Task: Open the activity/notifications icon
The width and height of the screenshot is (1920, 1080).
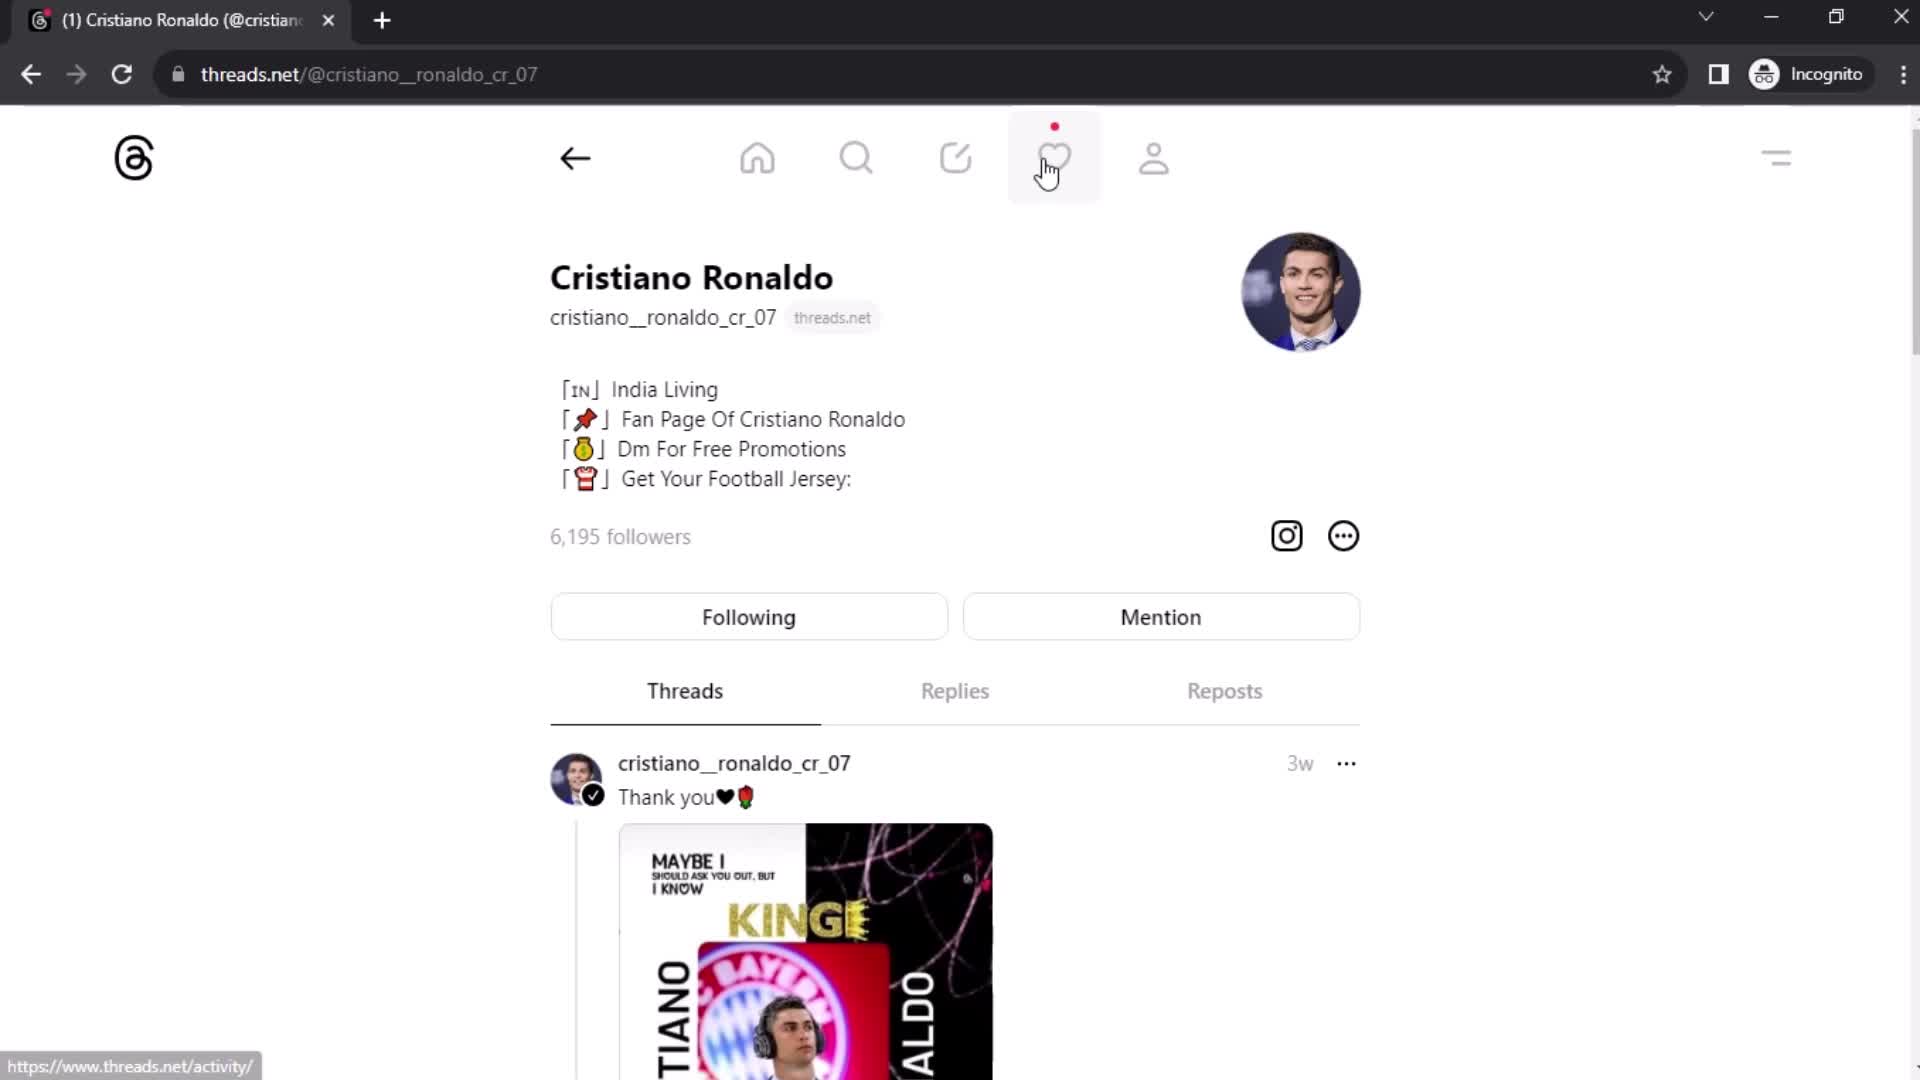Action: 1054,158
